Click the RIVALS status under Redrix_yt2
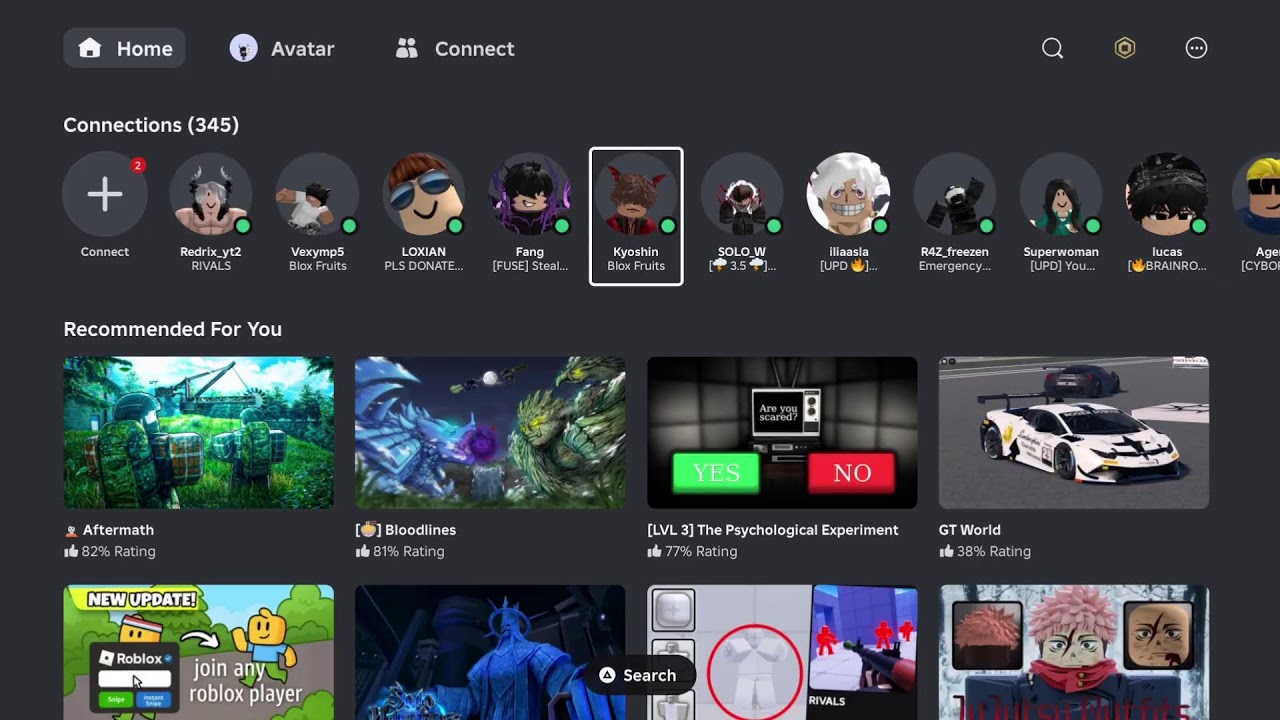Image resolution: width=1280 pixels, height=720 pixels. pos(211,266)
